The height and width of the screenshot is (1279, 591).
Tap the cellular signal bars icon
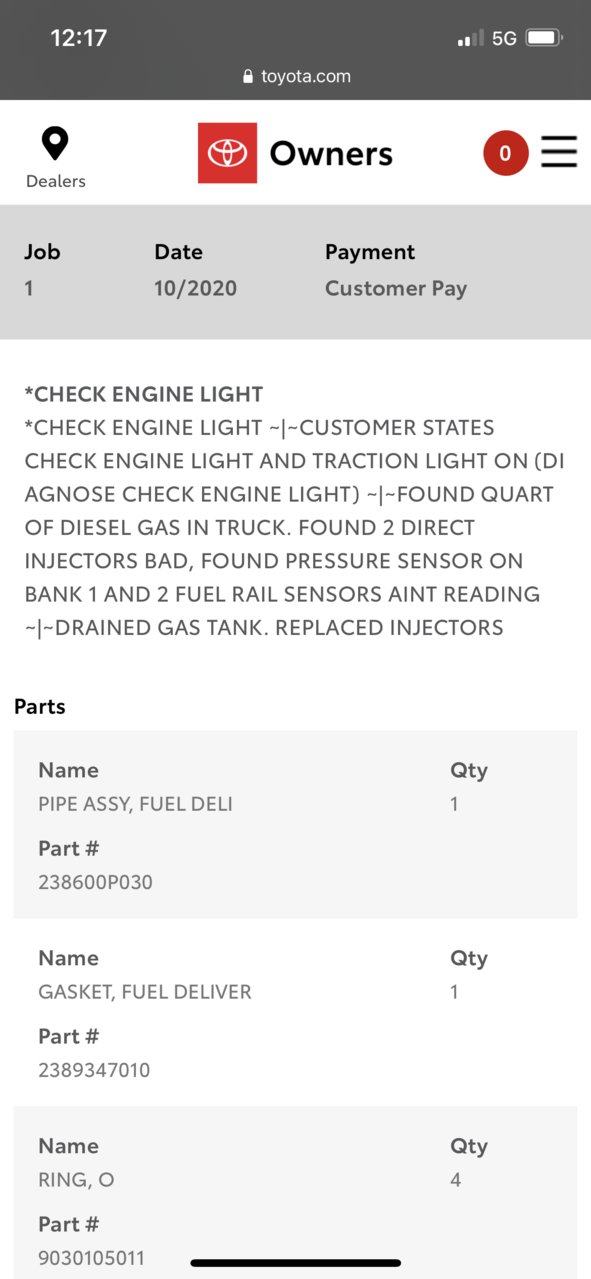click(471, 38)
